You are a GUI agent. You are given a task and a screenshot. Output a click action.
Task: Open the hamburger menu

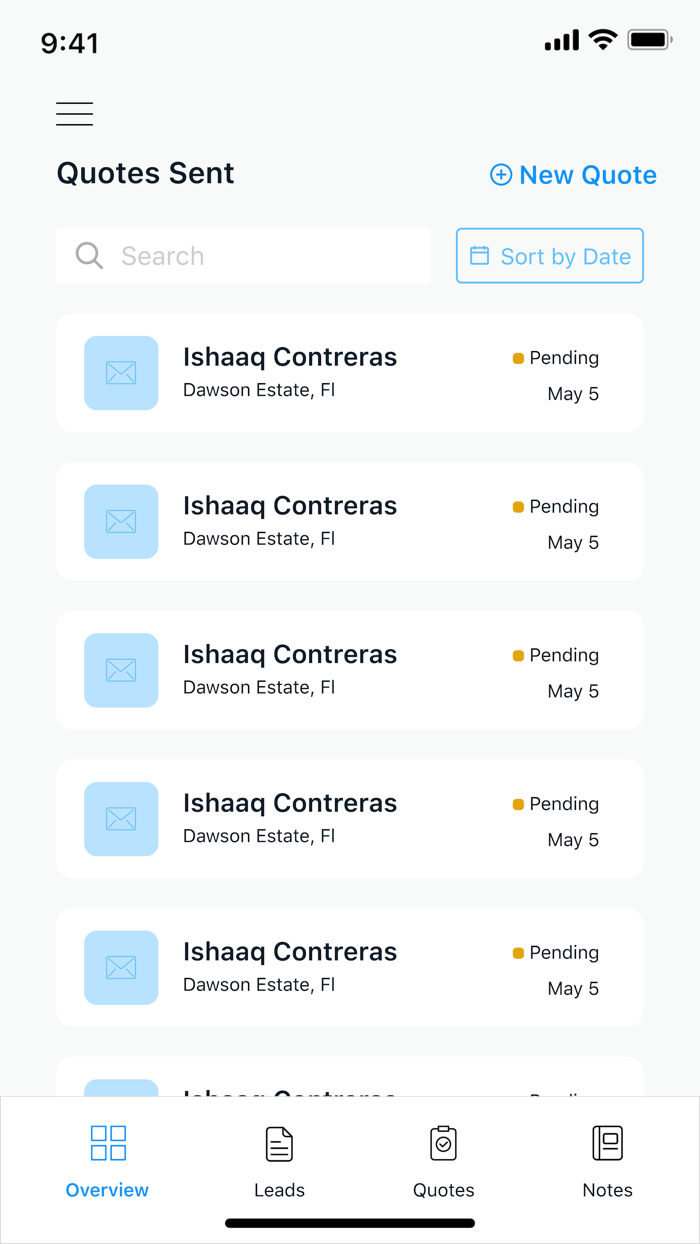point(74,113)
